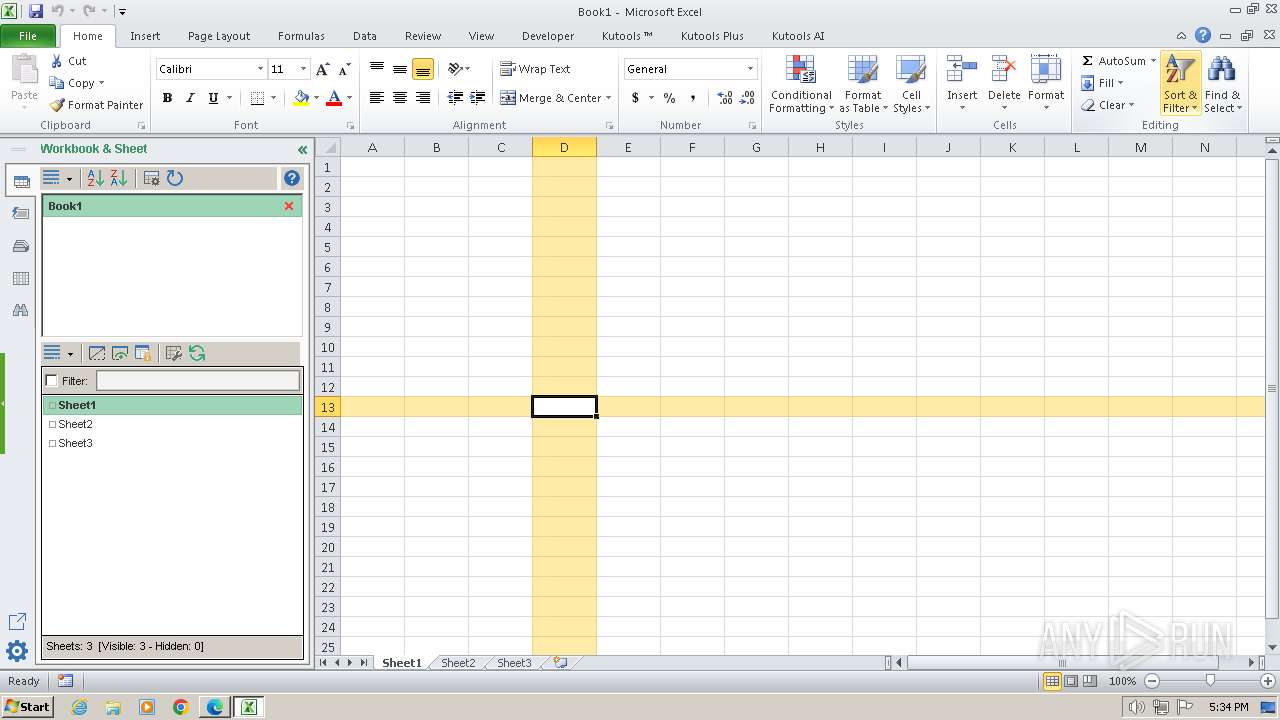Open Kutools navigation settings gear

(x=17, y=652)
